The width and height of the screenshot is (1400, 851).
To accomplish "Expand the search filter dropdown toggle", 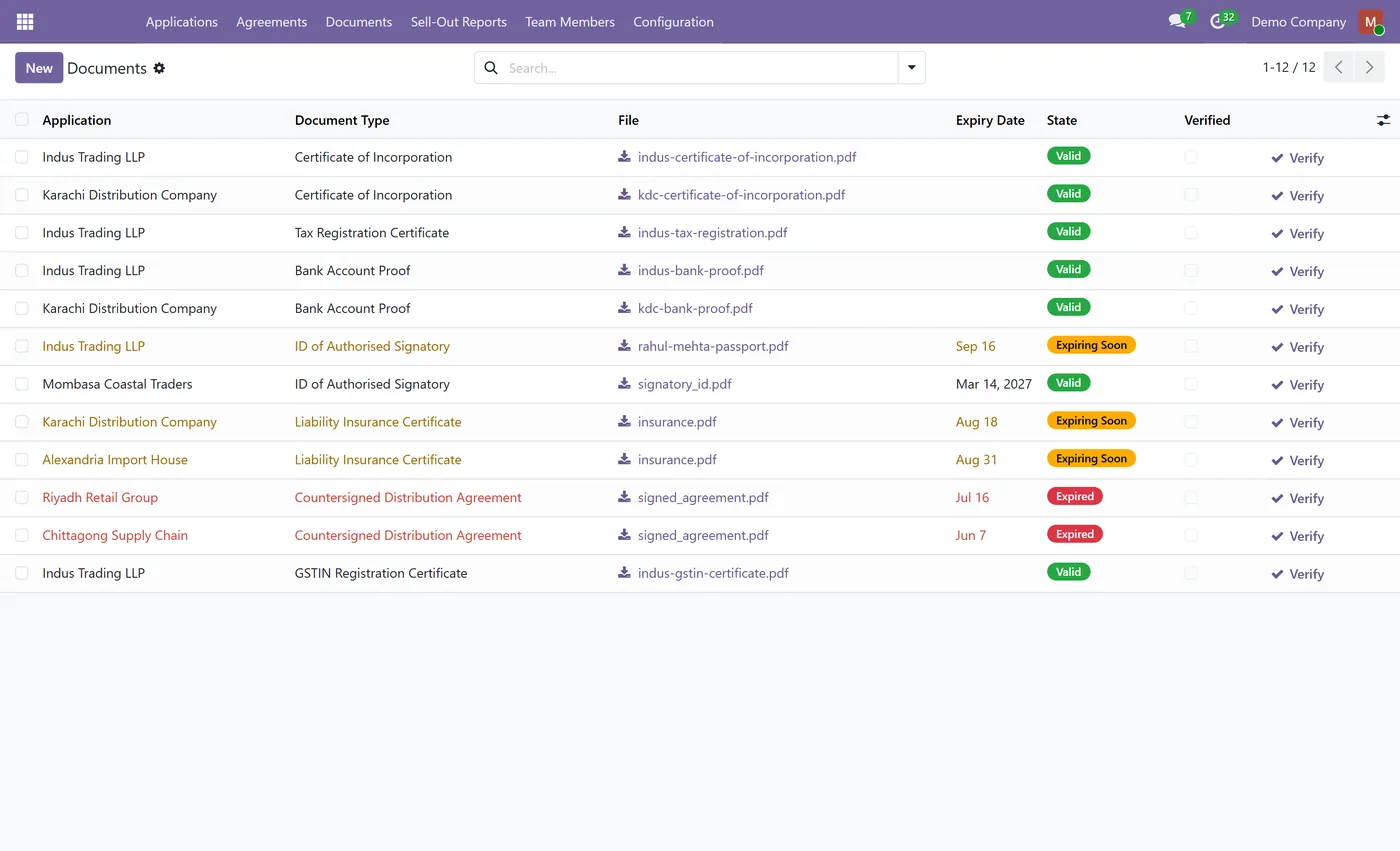I will tap(912, 68).
